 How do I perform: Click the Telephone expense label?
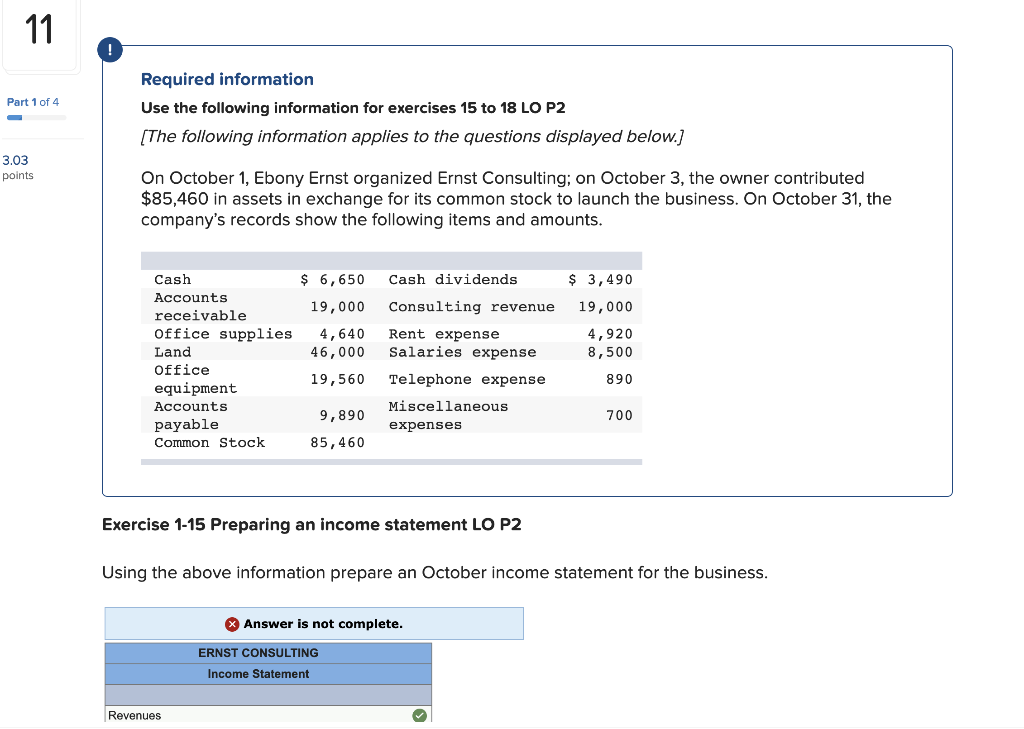pyautogui.click(x=467, y=380)
